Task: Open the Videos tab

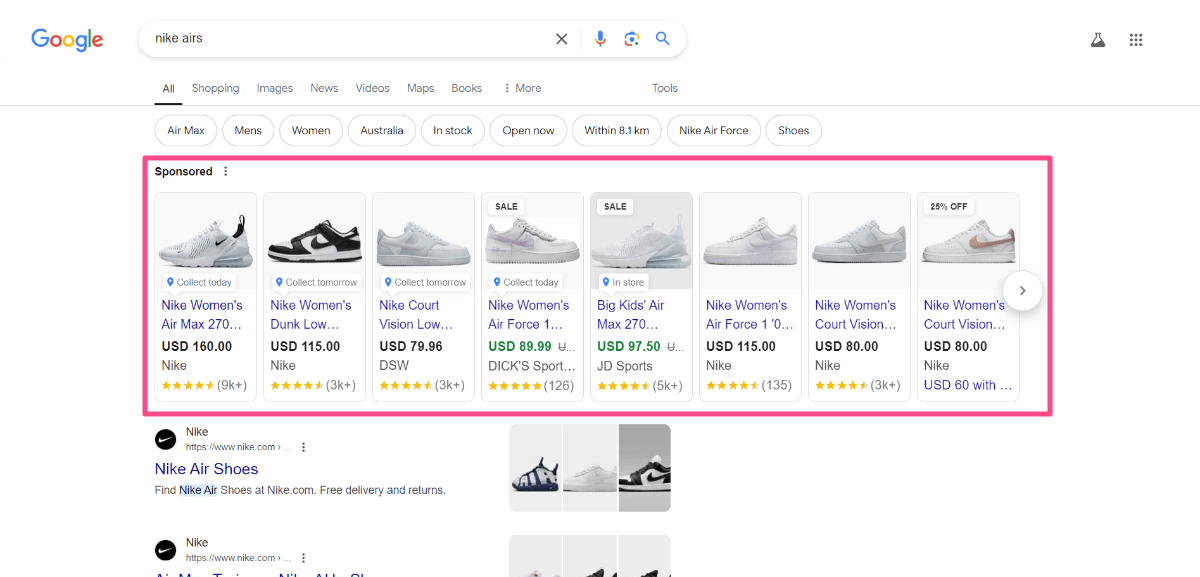Action: [x=373, y=88]
